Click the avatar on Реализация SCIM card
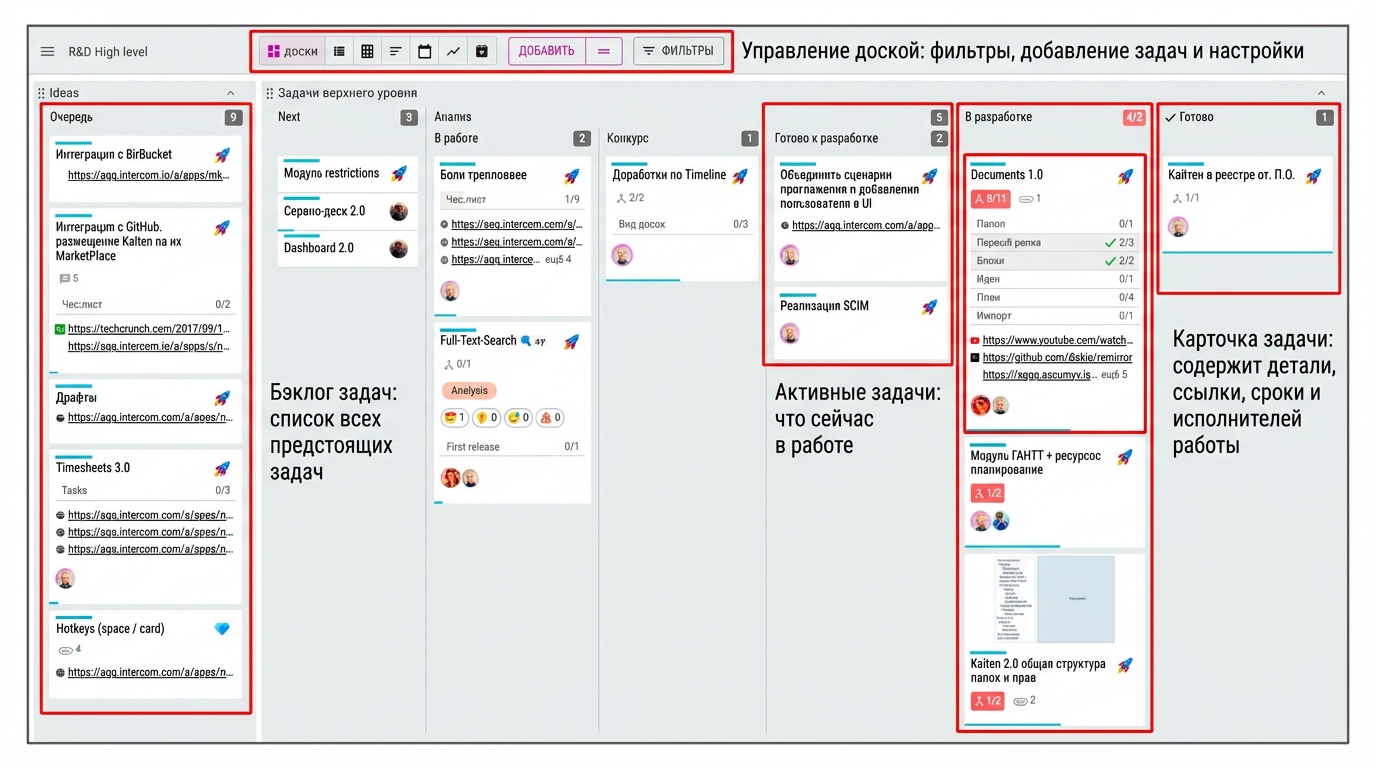The image size is (1376, 768). click(790, 334)
